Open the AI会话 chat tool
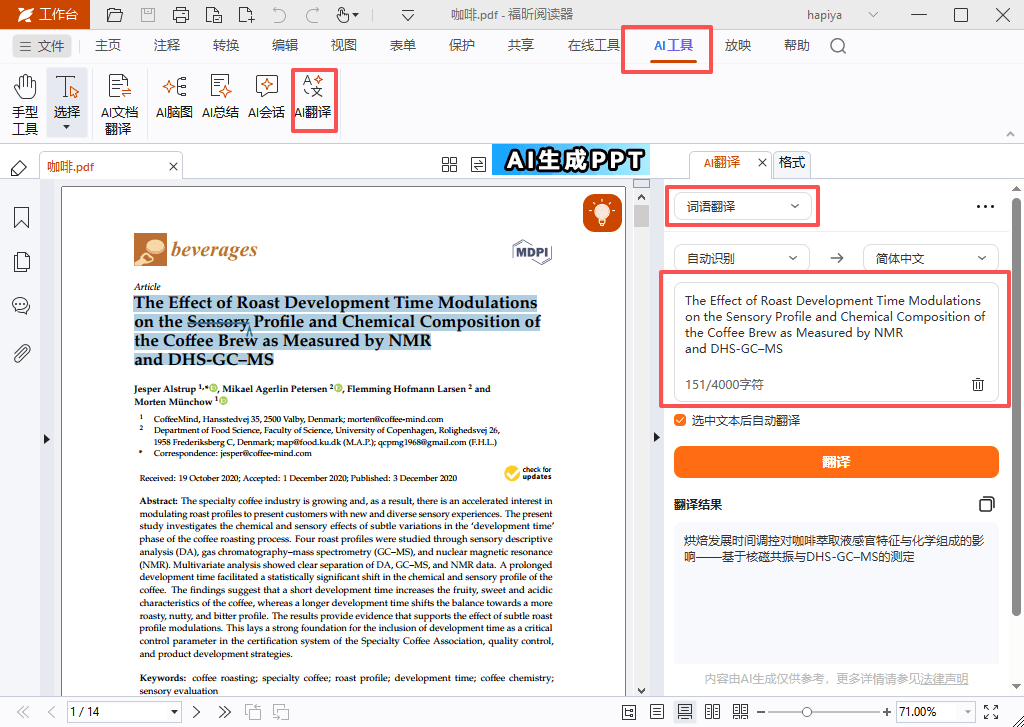This screenshot has width=1024, height=727. pyautogui.click(x=266, y=97)
